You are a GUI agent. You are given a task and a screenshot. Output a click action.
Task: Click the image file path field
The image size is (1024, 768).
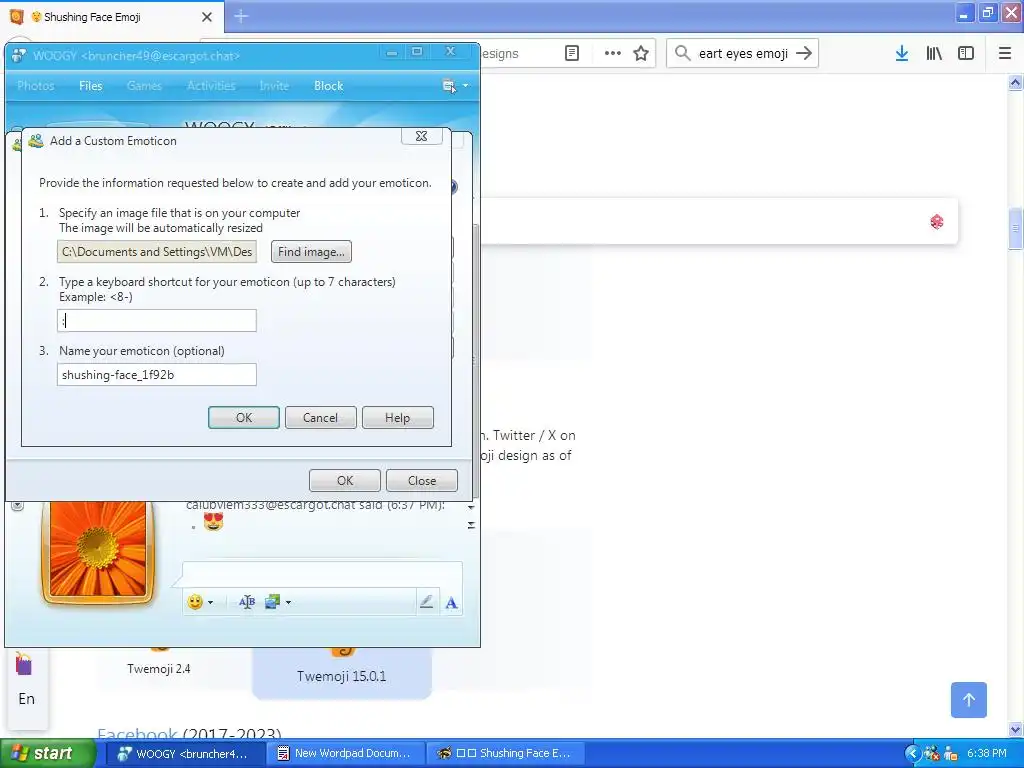tap(157, 251)
